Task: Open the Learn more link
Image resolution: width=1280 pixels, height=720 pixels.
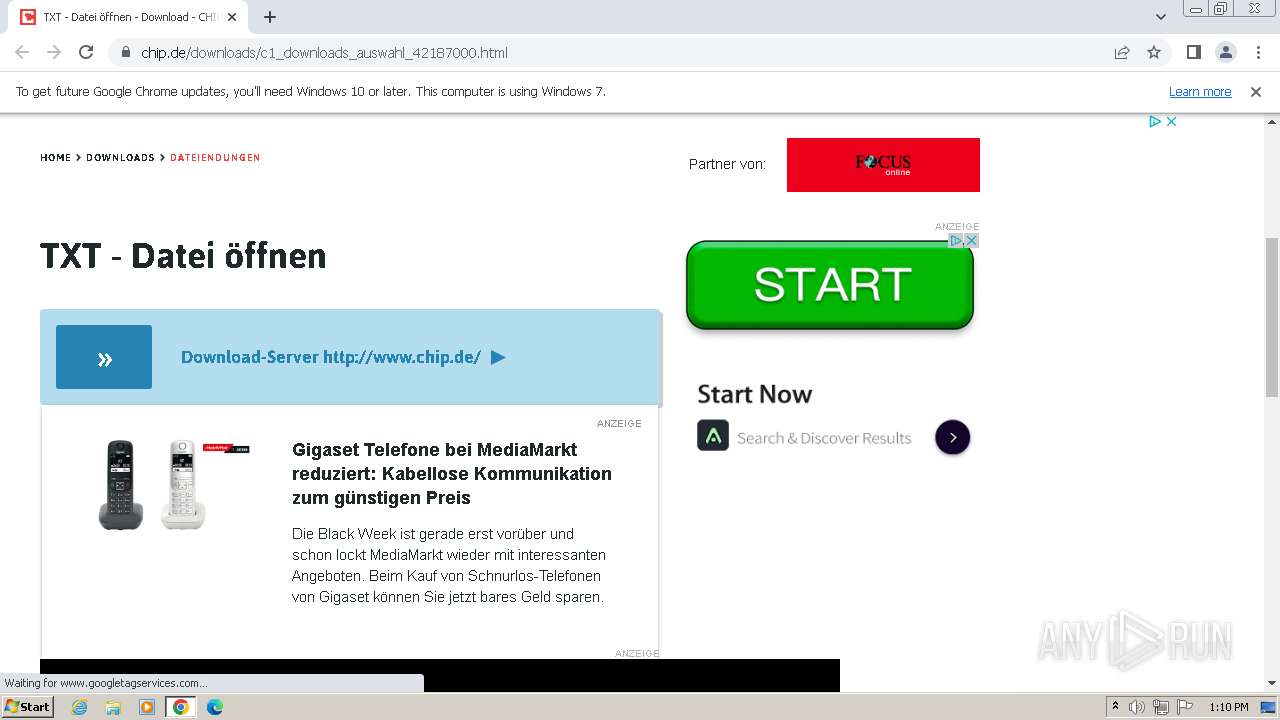Action: [x=1200, y=91]
